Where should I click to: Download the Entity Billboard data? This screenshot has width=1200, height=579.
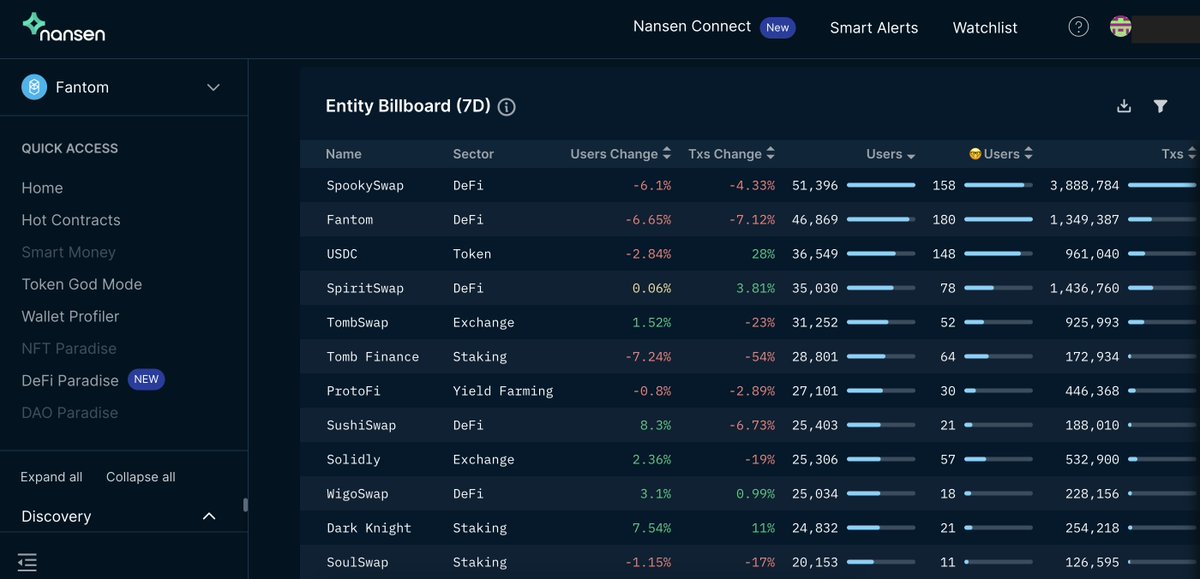click(x=1123, y=105)
